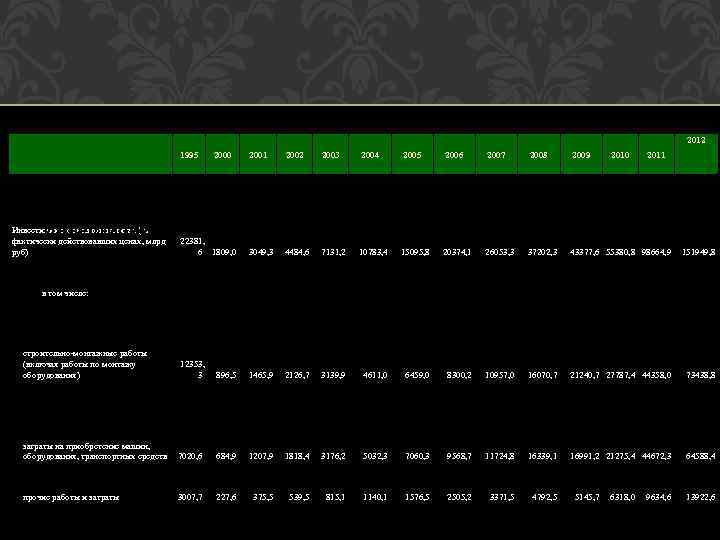The image size is (720, 540).
Task: Click the cell with value 44358,0
Action: click(656, 375)
